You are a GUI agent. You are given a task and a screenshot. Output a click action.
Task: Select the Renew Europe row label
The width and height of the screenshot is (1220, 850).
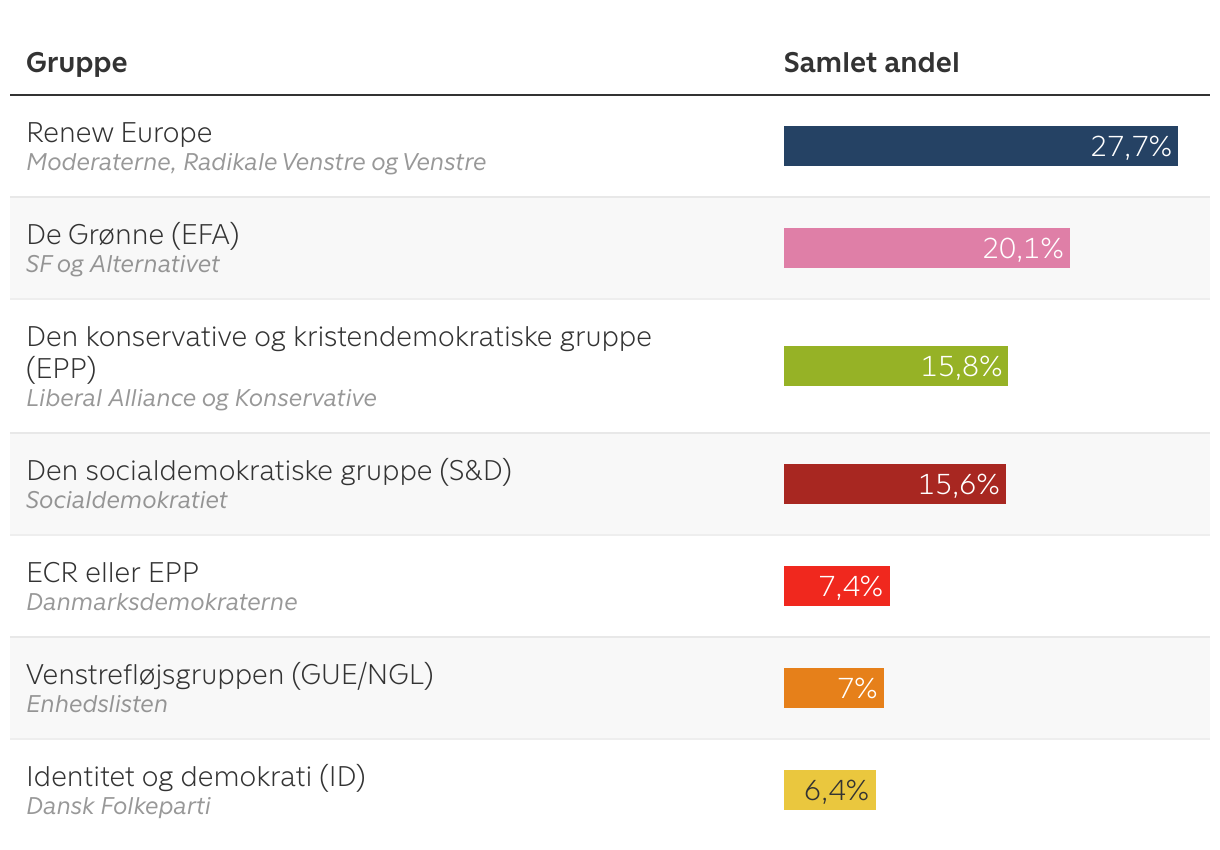[119, 133]
